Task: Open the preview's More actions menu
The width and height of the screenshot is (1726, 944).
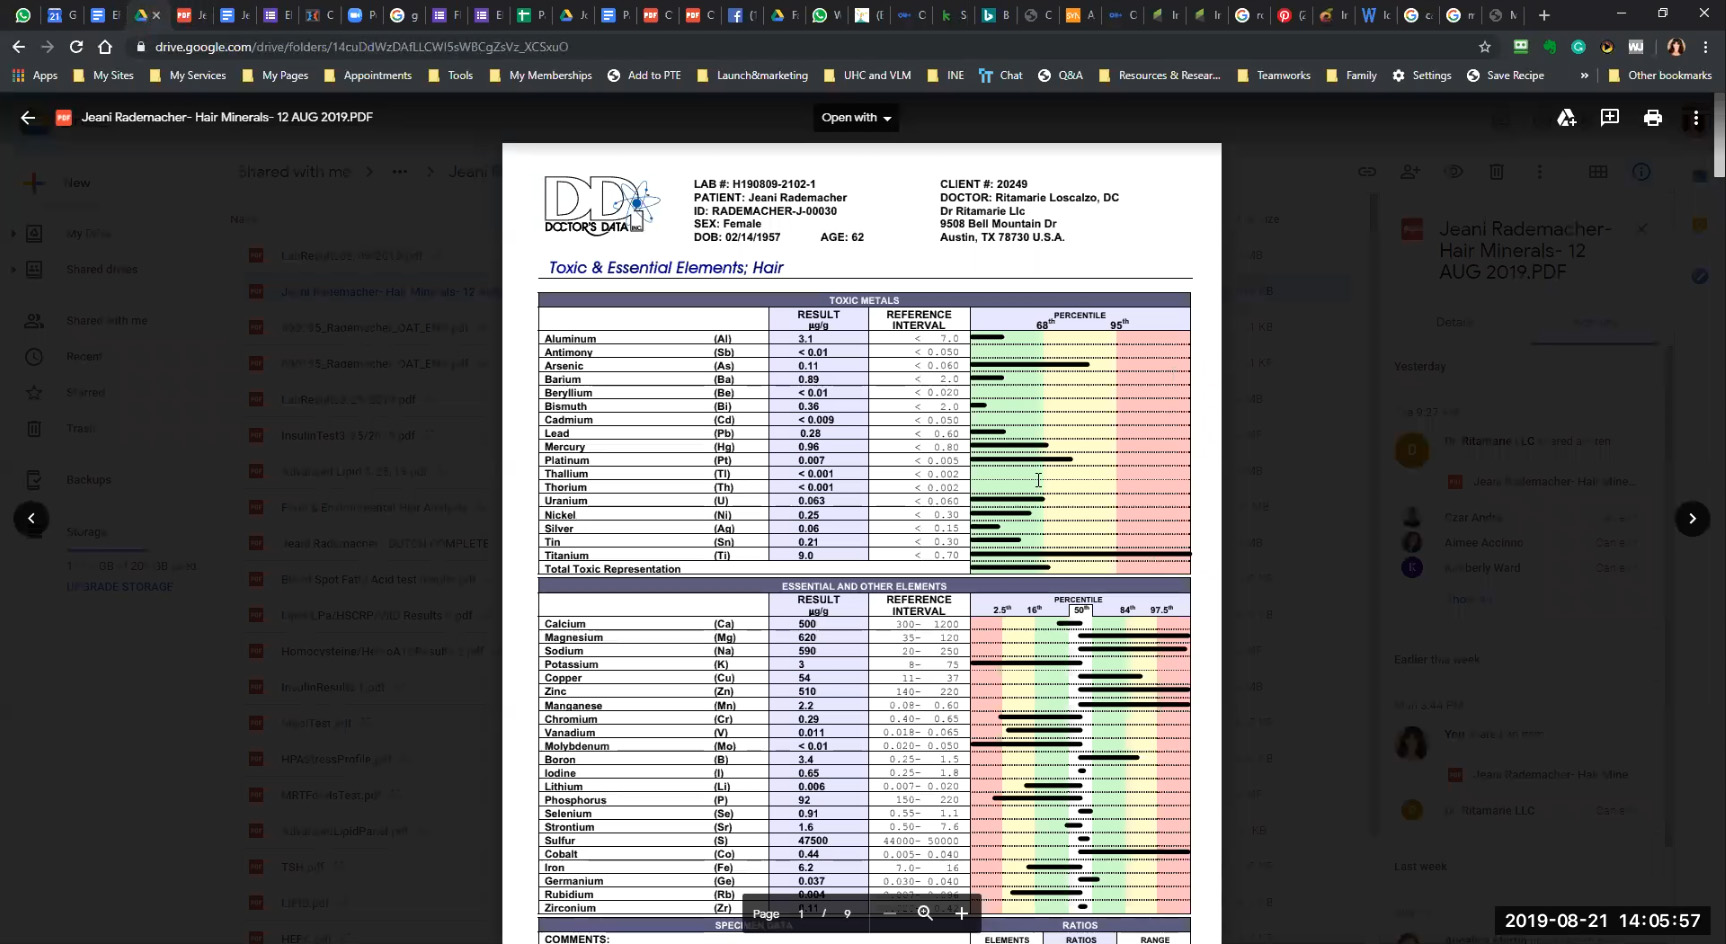Action: (1696, 117)
